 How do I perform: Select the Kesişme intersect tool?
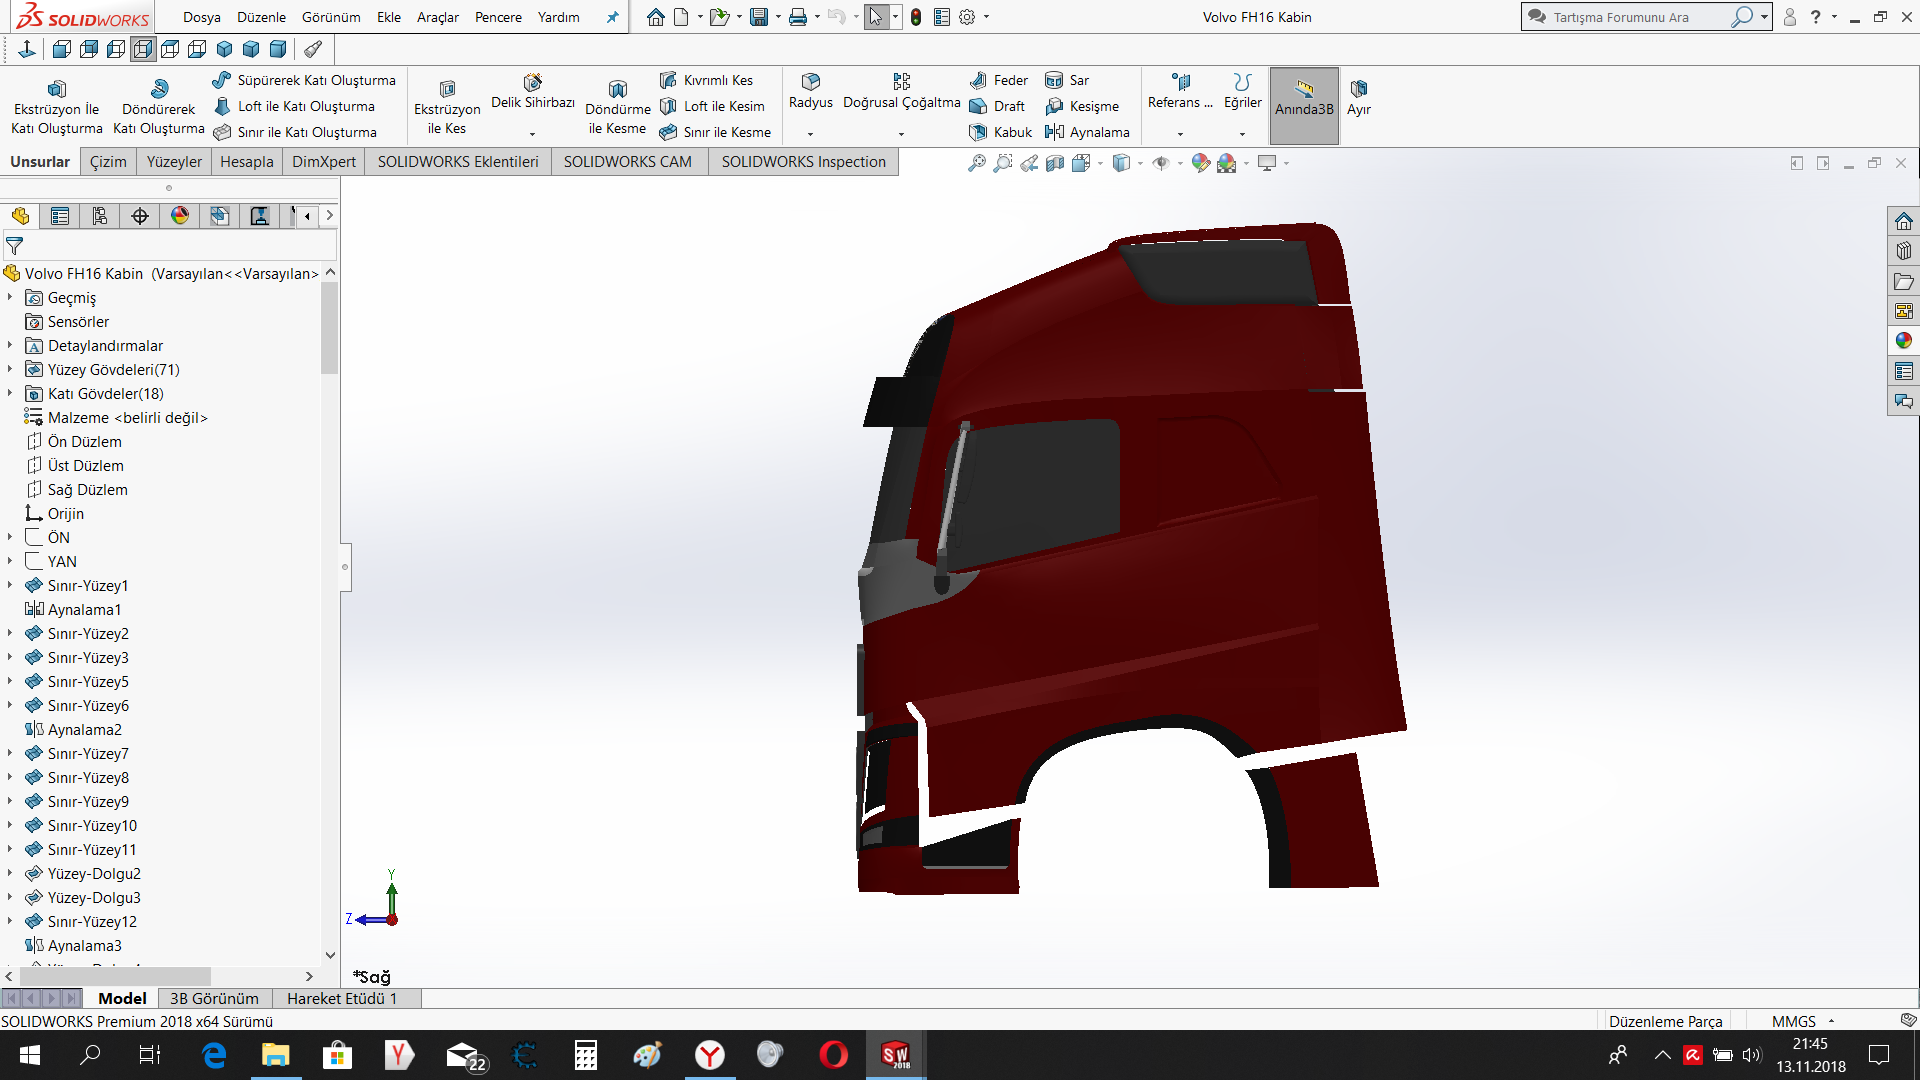click(1082, 106)
